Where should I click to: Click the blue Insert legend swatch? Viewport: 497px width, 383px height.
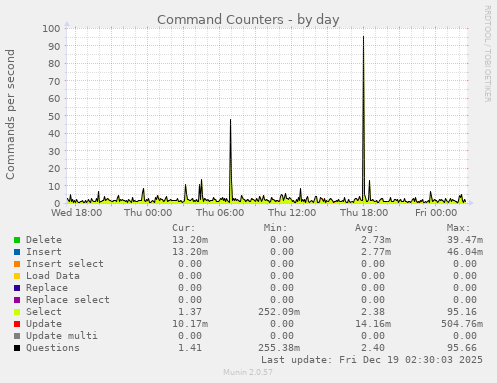17,252
